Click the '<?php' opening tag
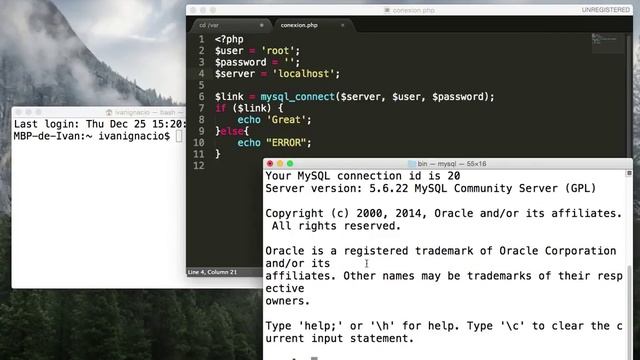Image resolution: width=640 pixels, height=360 pixels. coord(229,39)
